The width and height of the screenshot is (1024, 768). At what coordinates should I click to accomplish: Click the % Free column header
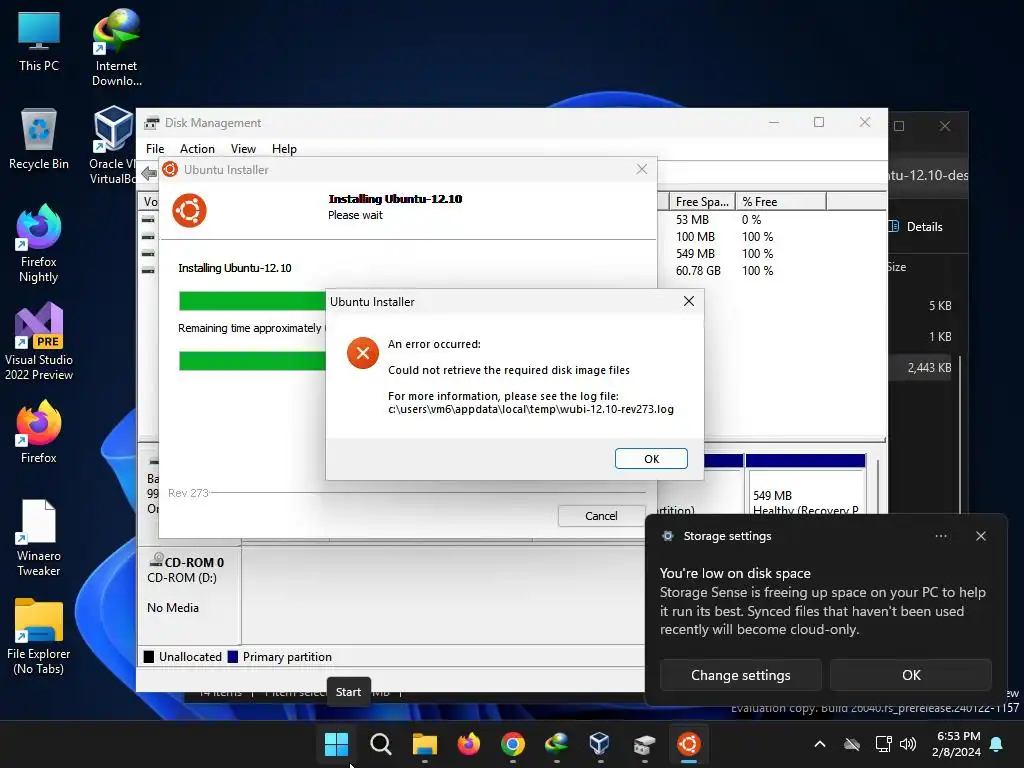click(x=781, y=202)
